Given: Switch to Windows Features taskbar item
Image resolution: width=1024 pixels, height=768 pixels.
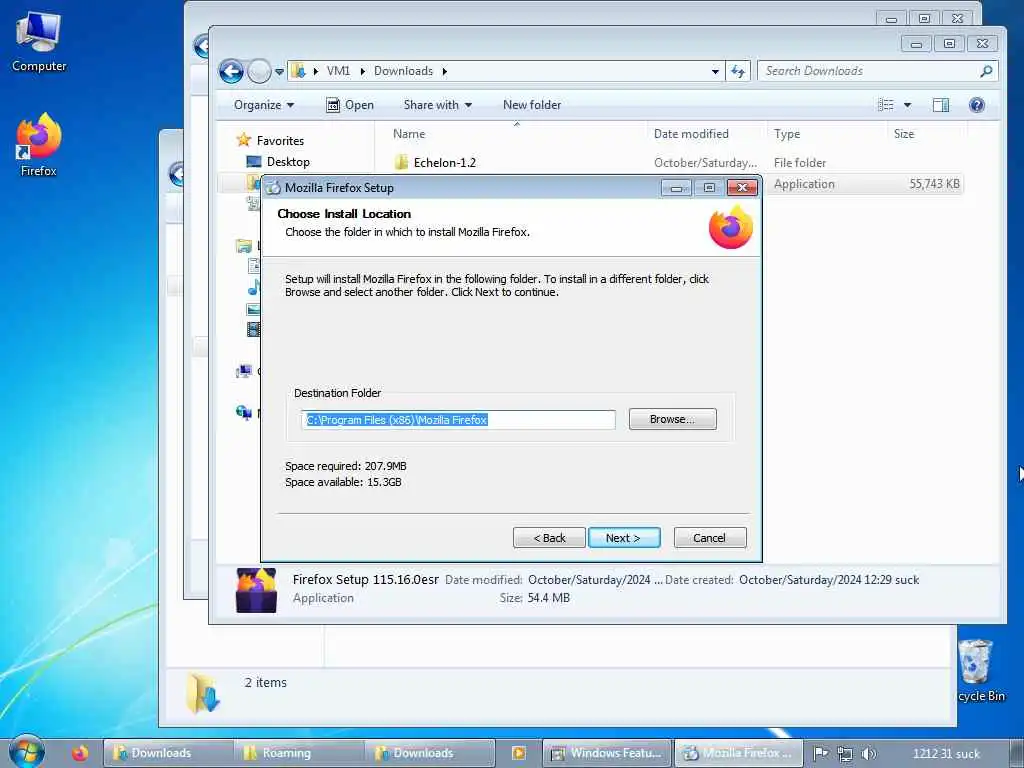Looking at the screenshot, I should tap(607, 753).
